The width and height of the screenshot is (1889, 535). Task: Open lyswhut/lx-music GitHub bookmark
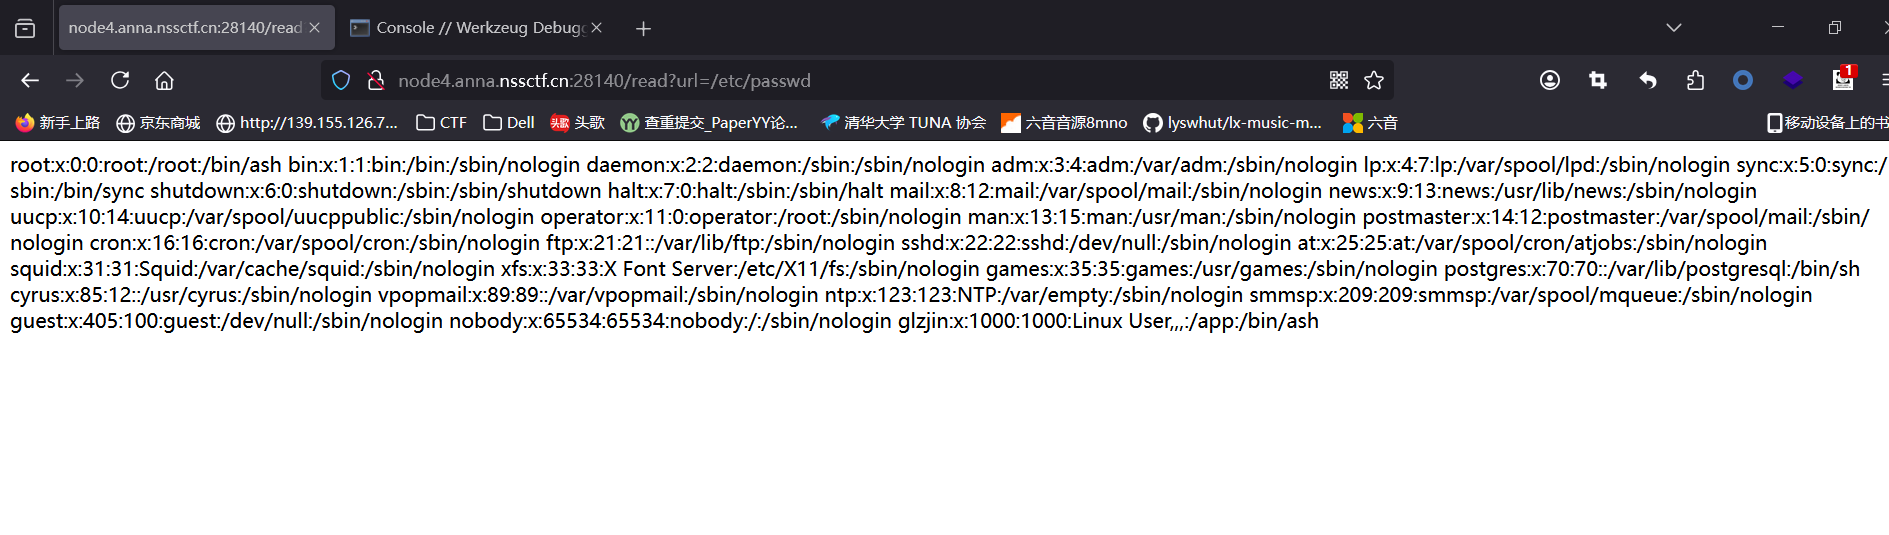(1233, 122)
